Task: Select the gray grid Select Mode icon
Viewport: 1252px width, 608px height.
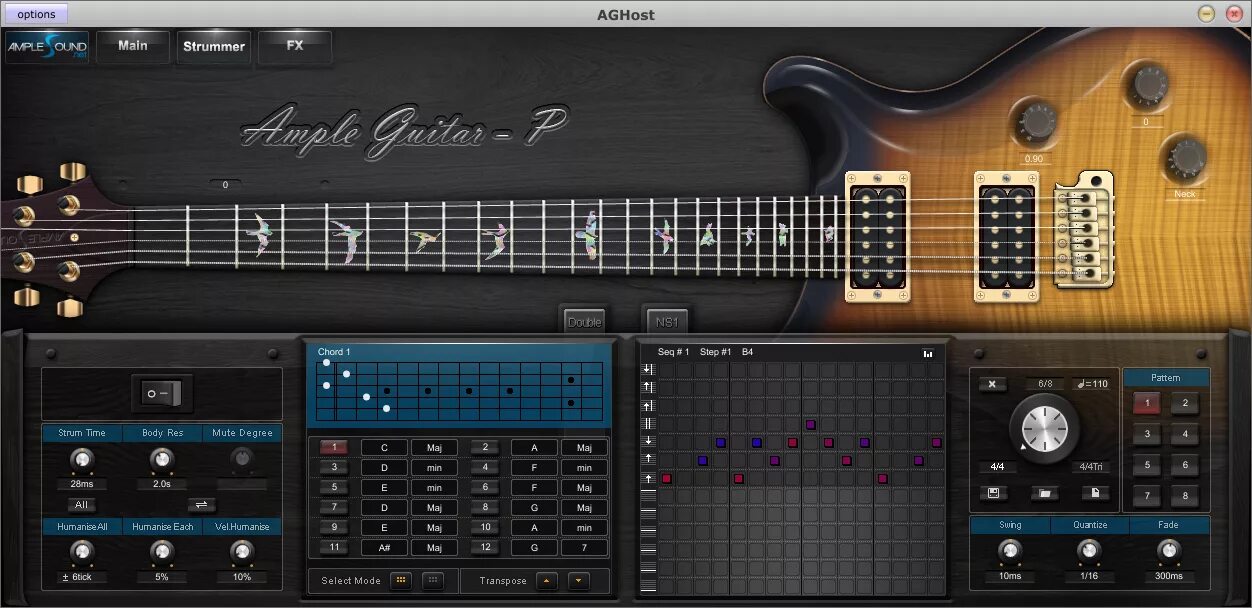Action: [432, 580]
